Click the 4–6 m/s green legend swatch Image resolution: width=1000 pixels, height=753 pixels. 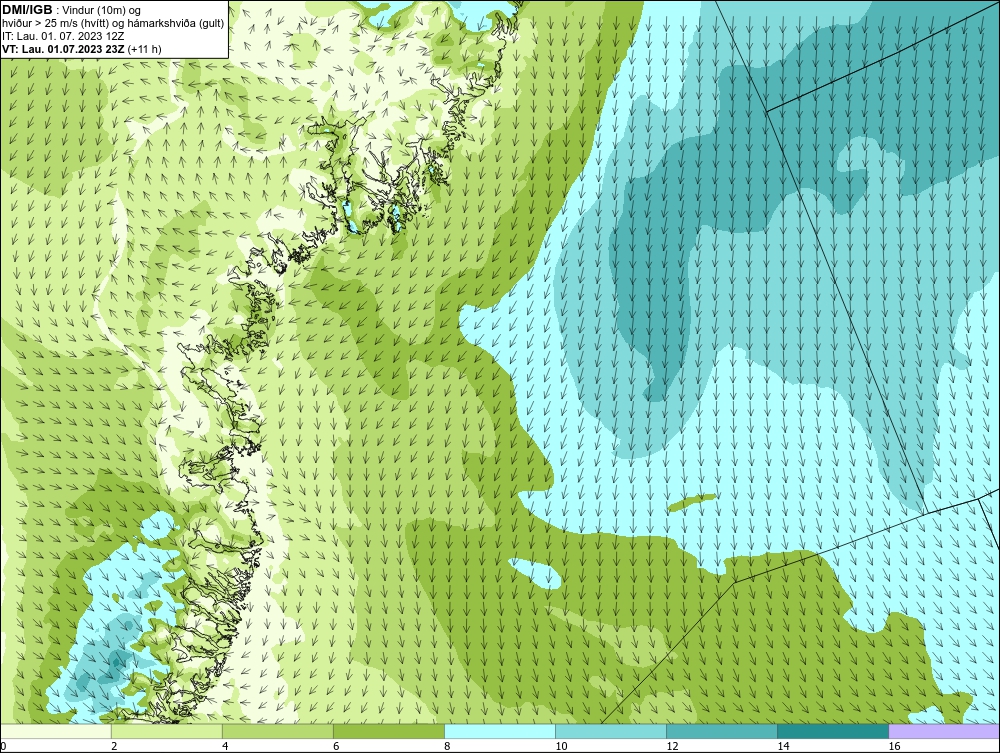(x=277, y=731)
